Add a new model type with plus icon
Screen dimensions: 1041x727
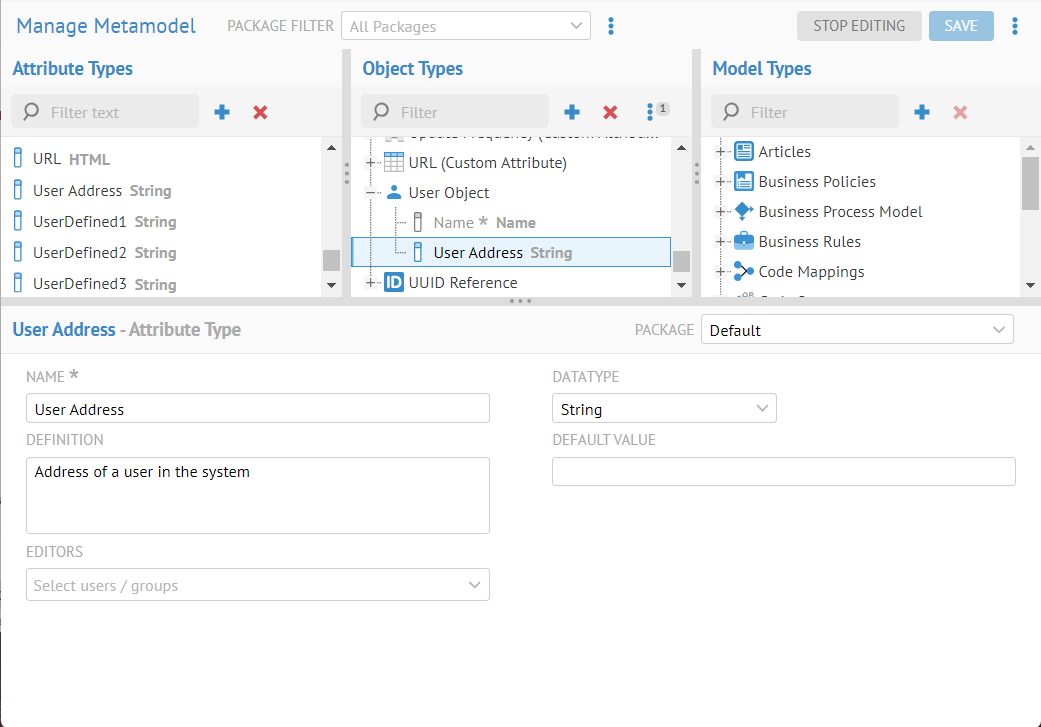point(922,112)
